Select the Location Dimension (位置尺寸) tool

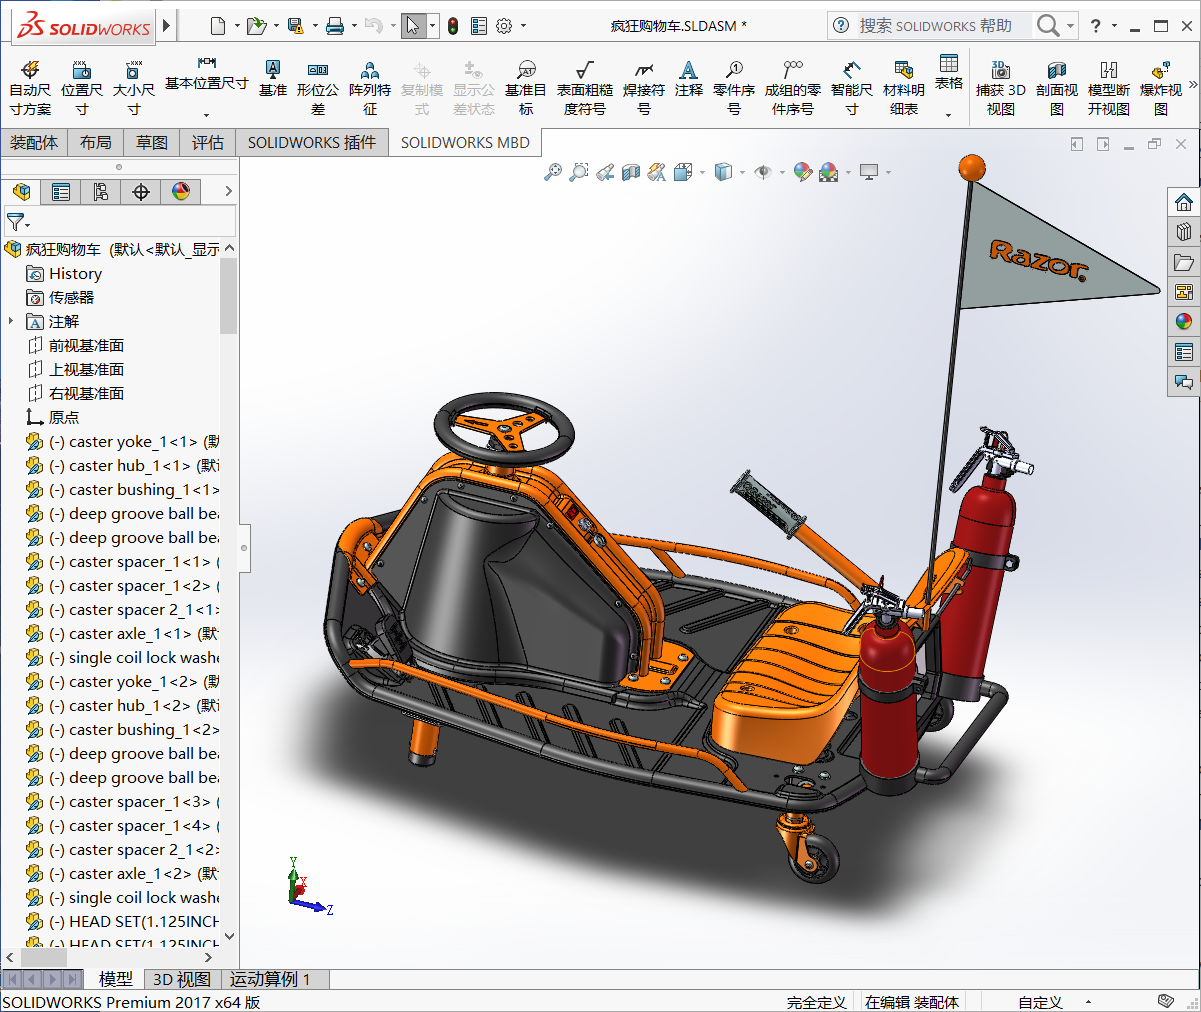(x=82, y=87)
